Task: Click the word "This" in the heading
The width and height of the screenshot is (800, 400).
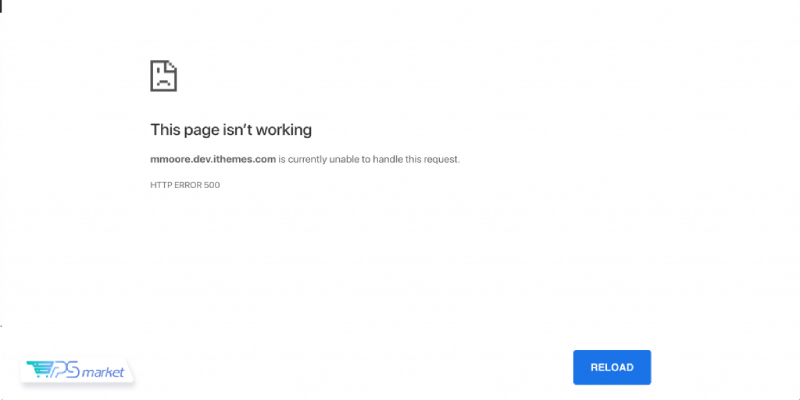Action: [165, 130]
